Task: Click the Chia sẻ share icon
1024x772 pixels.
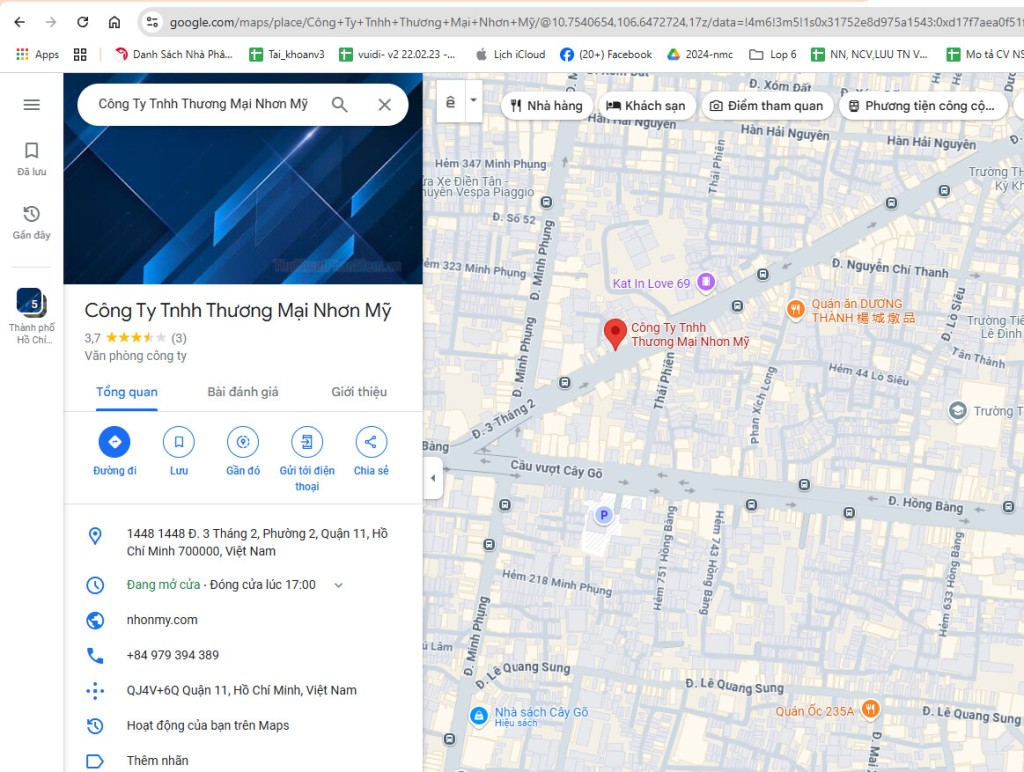Action: tap(370, 441)
